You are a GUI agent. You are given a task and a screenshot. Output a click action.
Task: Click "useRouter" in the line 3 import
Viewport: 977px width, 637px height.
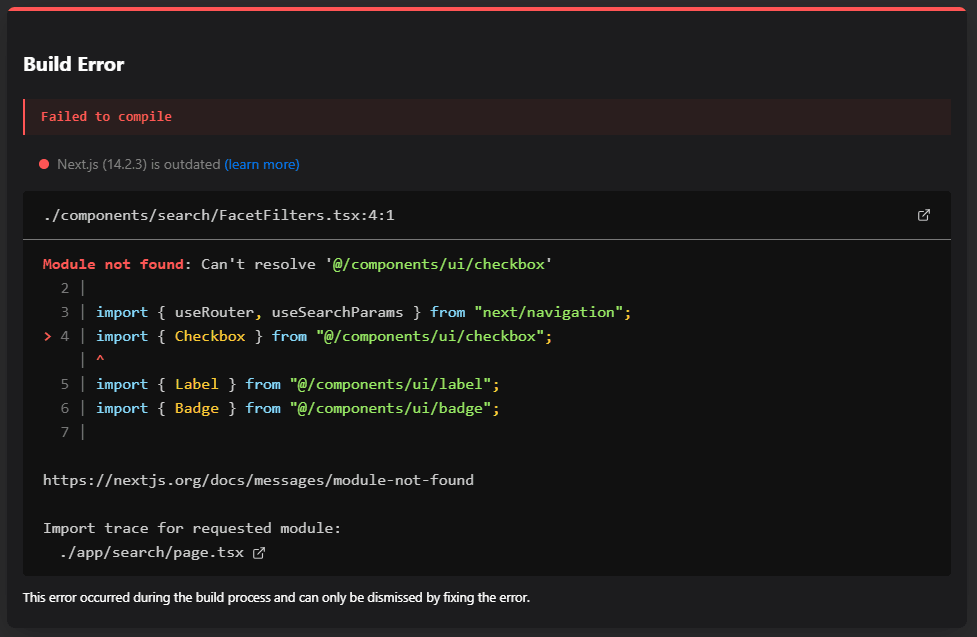point(215,312)
